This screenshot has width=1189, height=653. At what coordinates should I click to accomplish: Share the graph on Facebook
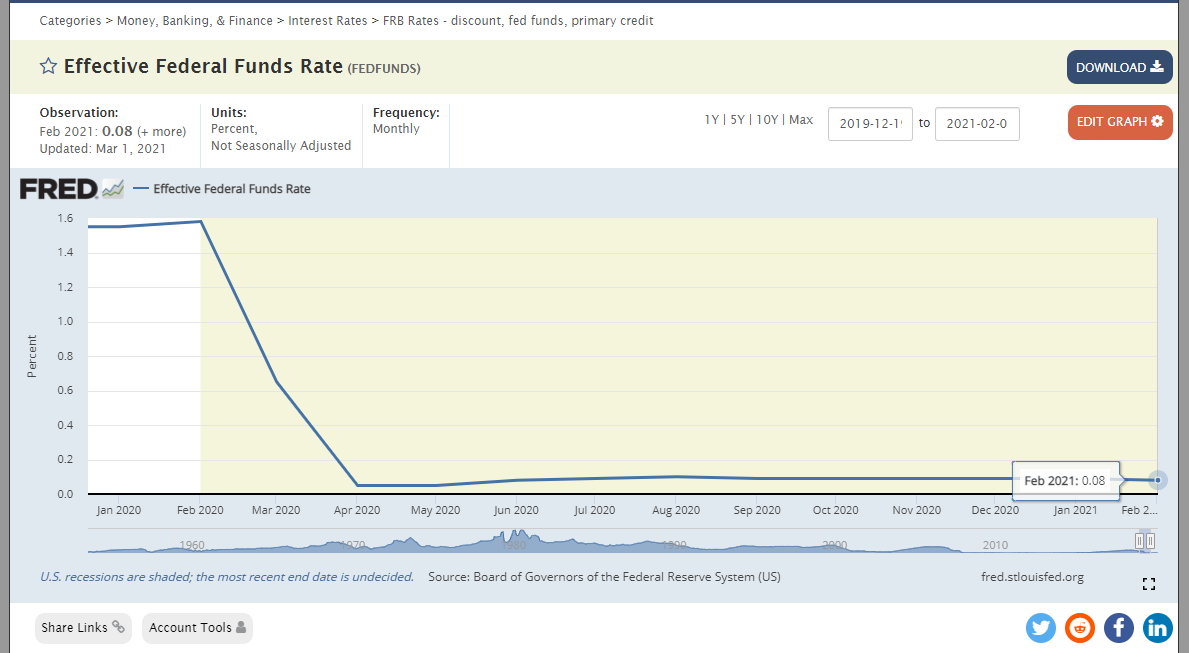1119,628
